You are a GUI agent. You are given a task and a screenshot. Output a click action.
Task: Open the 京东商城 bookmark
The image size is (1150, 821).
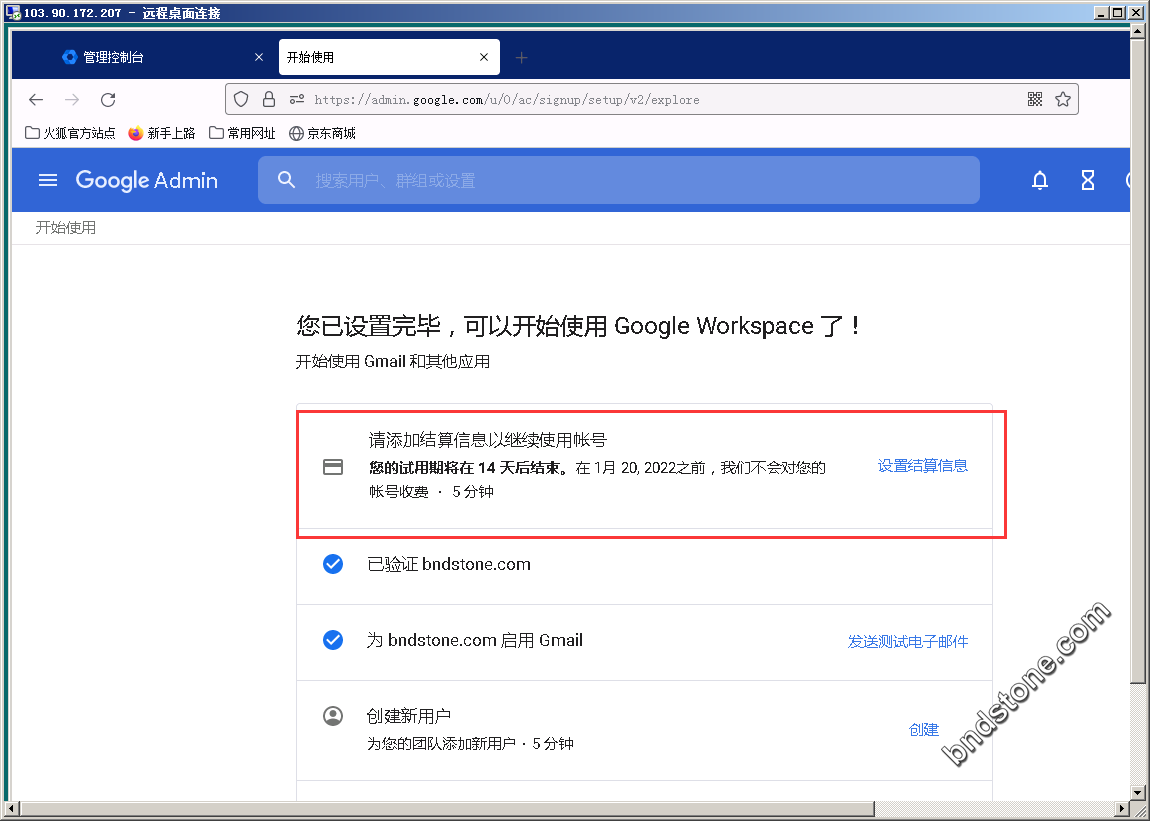click(323, 133)
